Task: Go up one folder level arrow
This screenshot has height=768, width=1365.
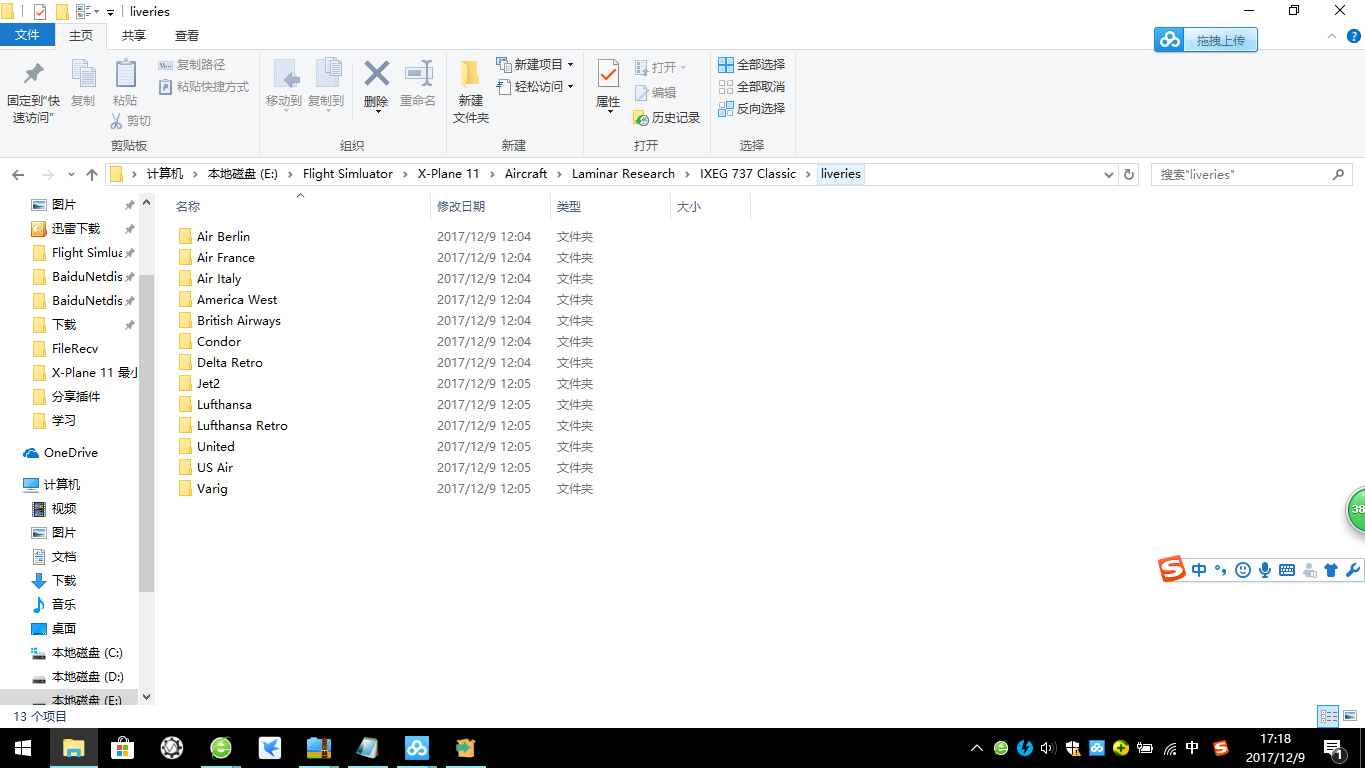Action: click(x=92, y=174)
